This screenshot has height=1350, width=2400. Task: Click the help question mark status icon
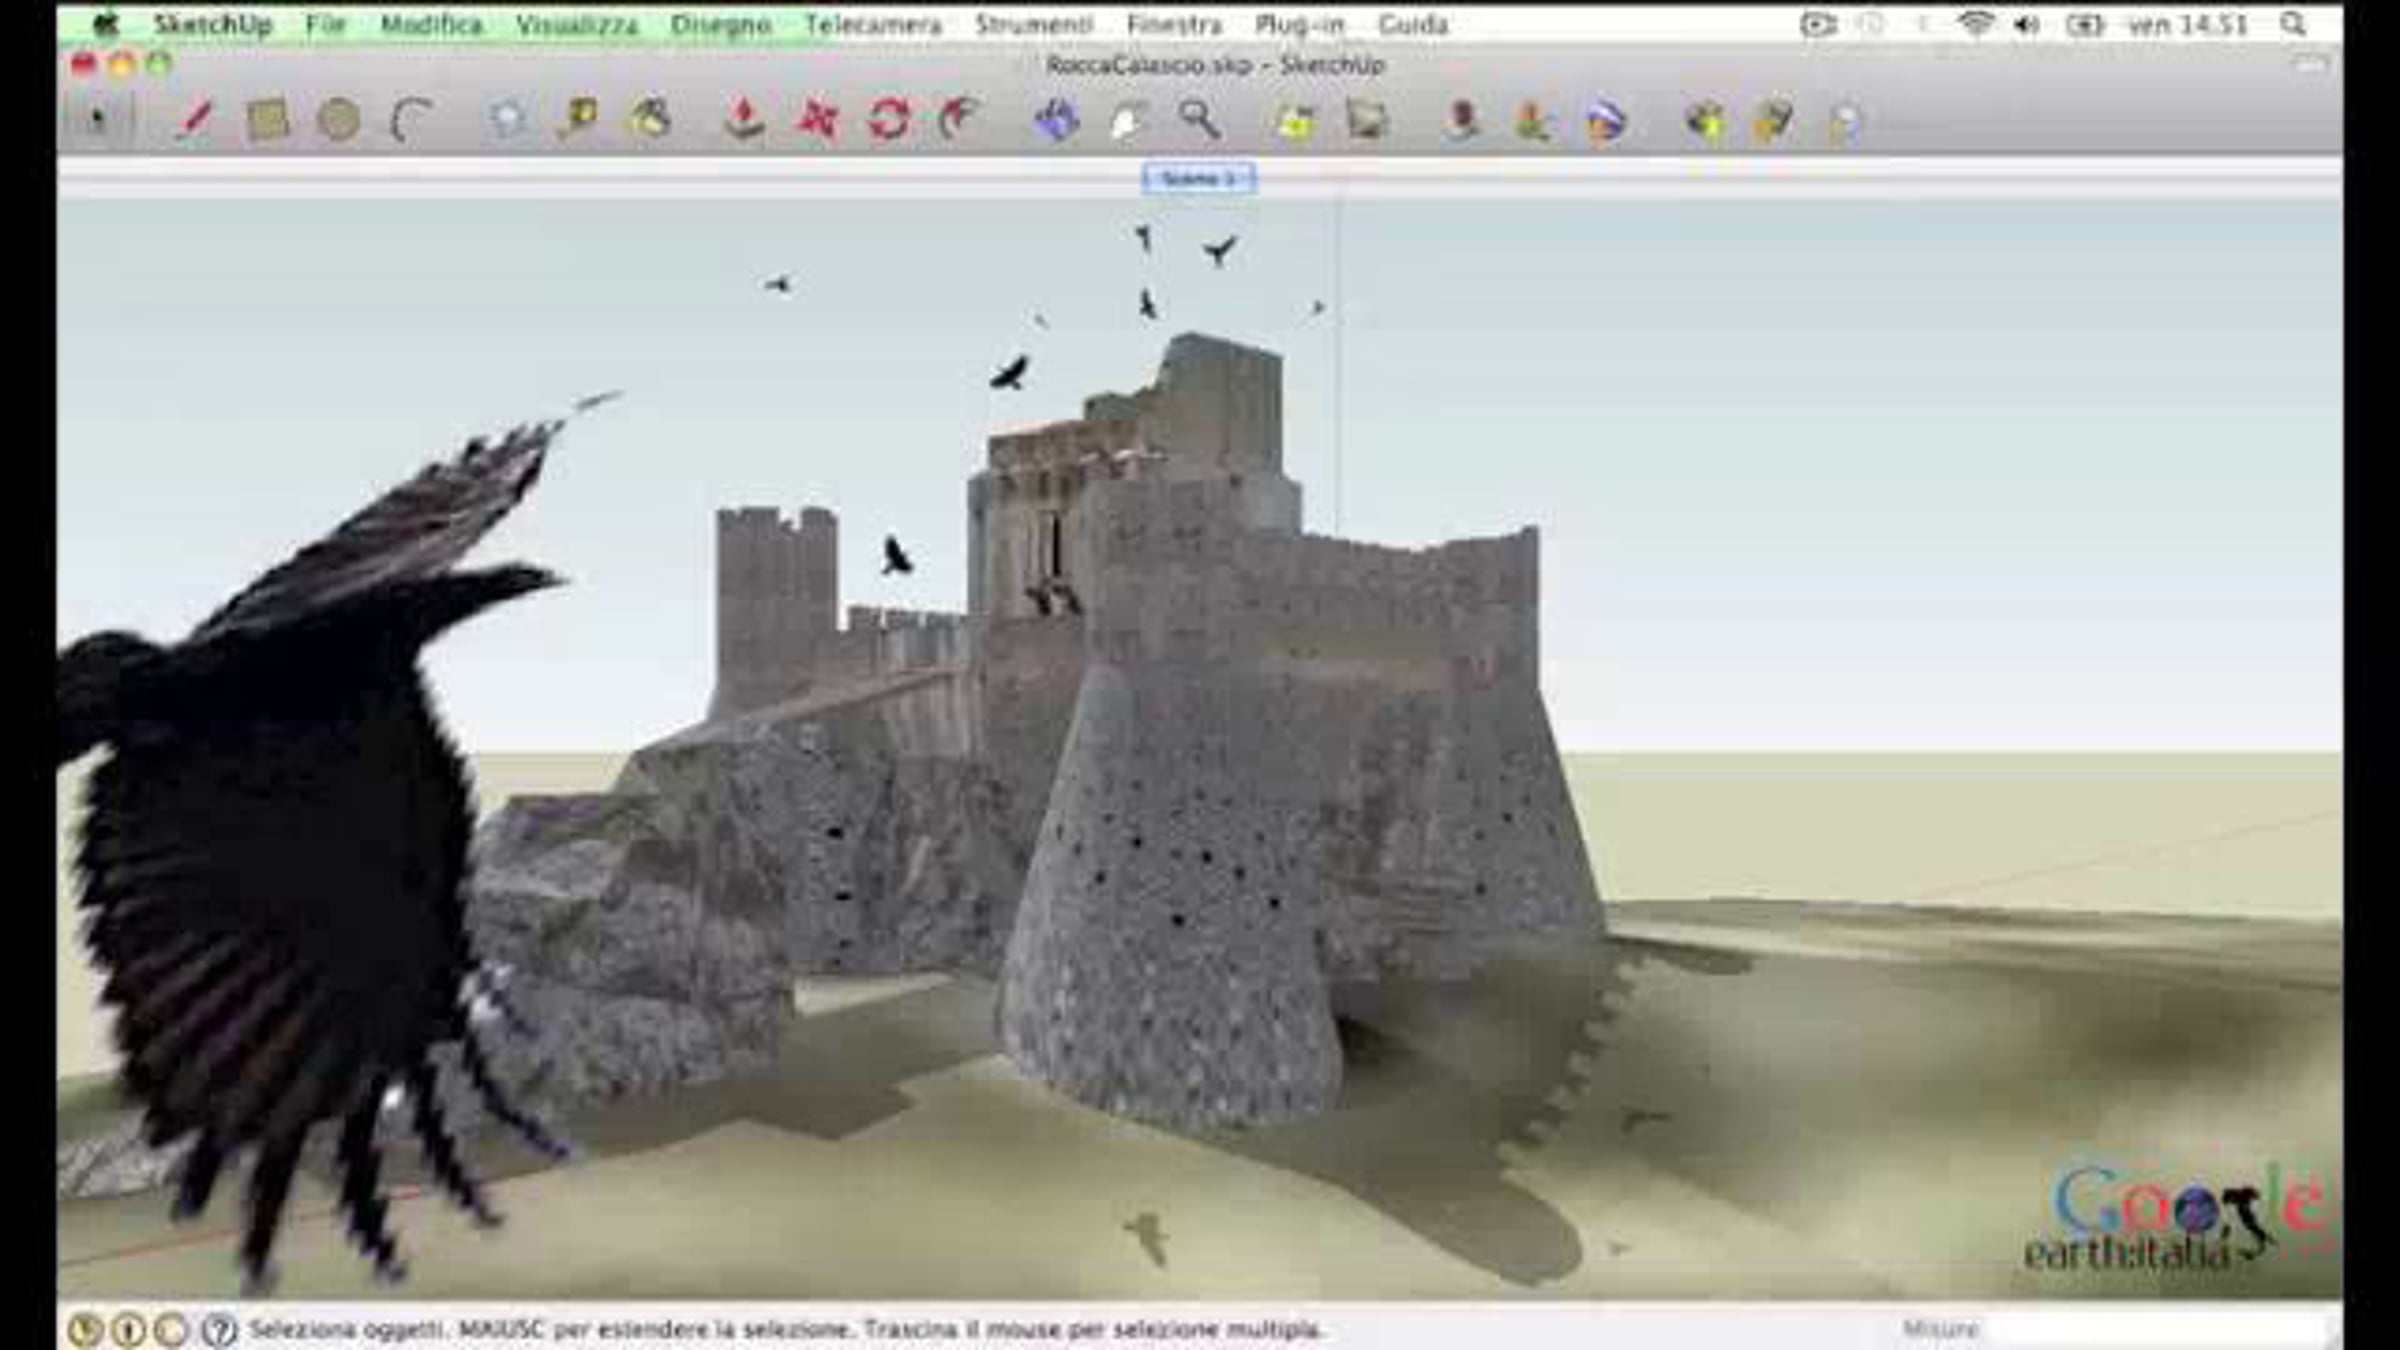coord(219,1330)
